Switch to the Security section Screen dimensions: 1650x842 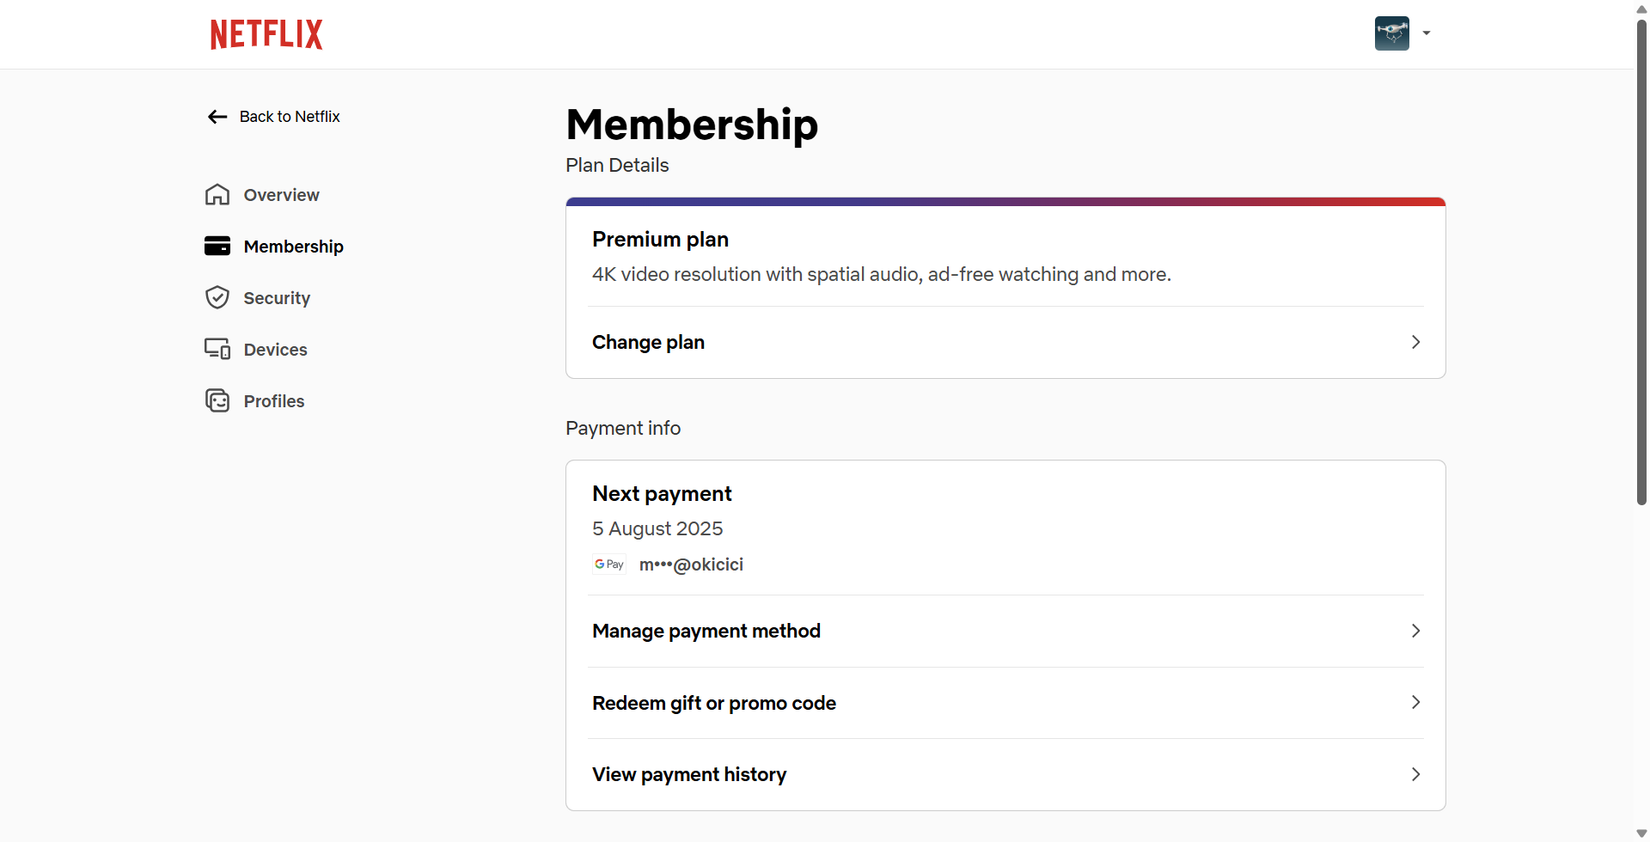point(276,297)
